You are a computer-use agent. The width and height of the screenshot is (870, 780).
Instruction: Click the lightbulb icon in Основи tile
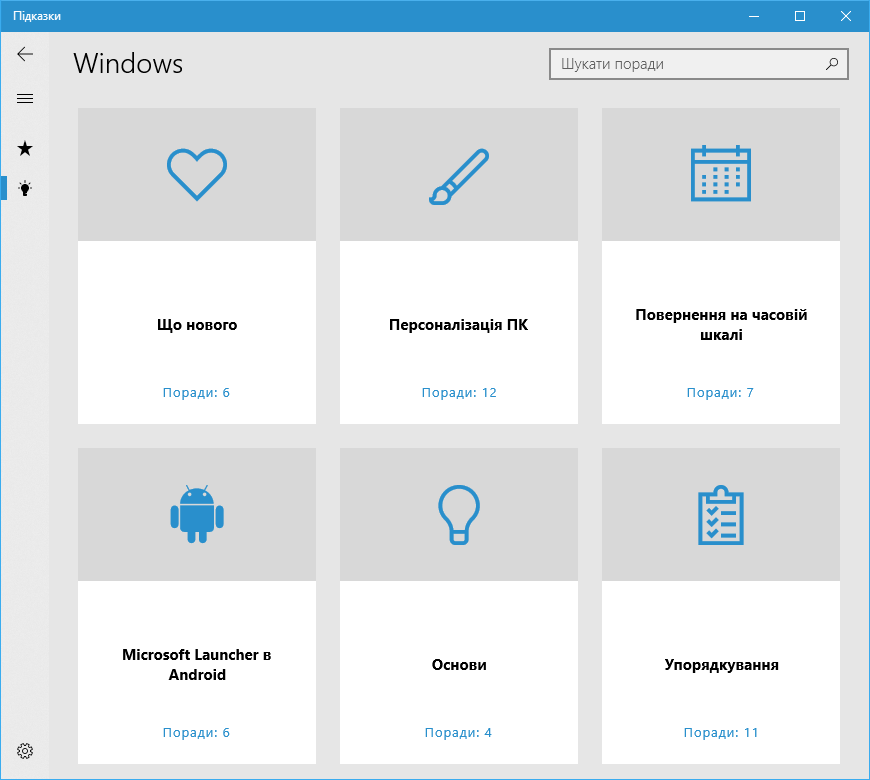click(459, 515)
